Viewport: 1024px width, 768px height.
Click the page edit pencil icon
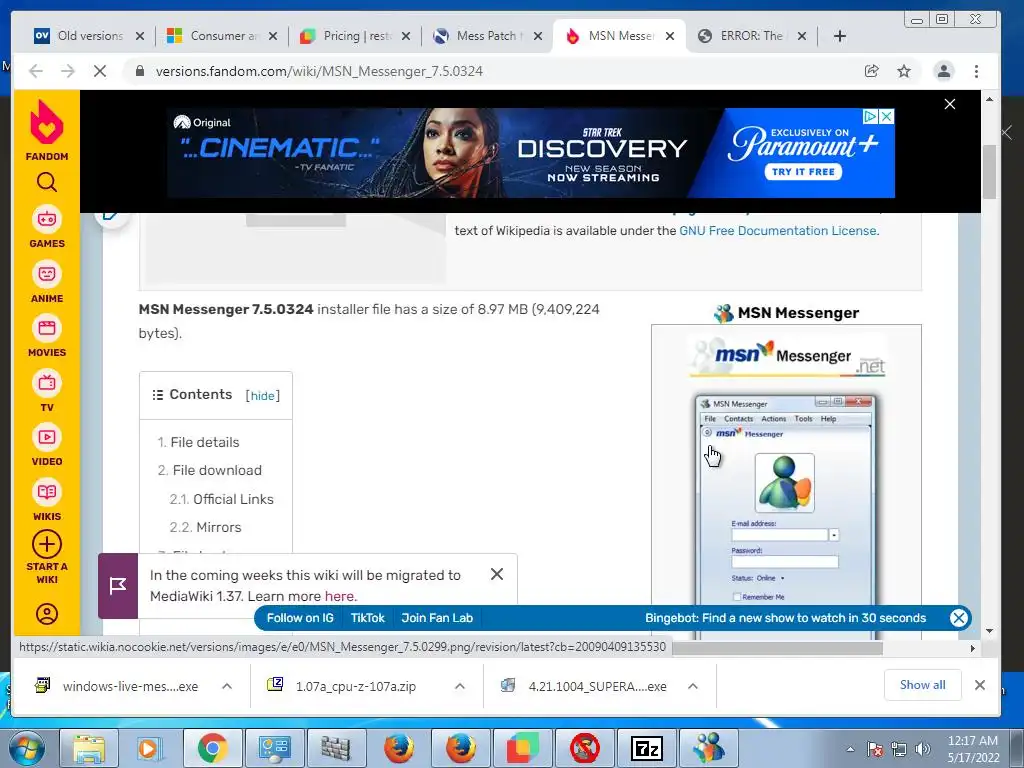[x=111, y=214]
